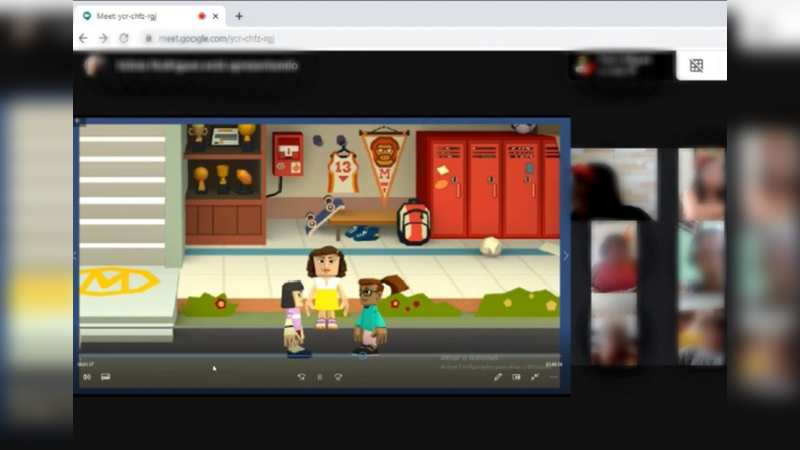Open the mini player view icon

click(516, 377)
